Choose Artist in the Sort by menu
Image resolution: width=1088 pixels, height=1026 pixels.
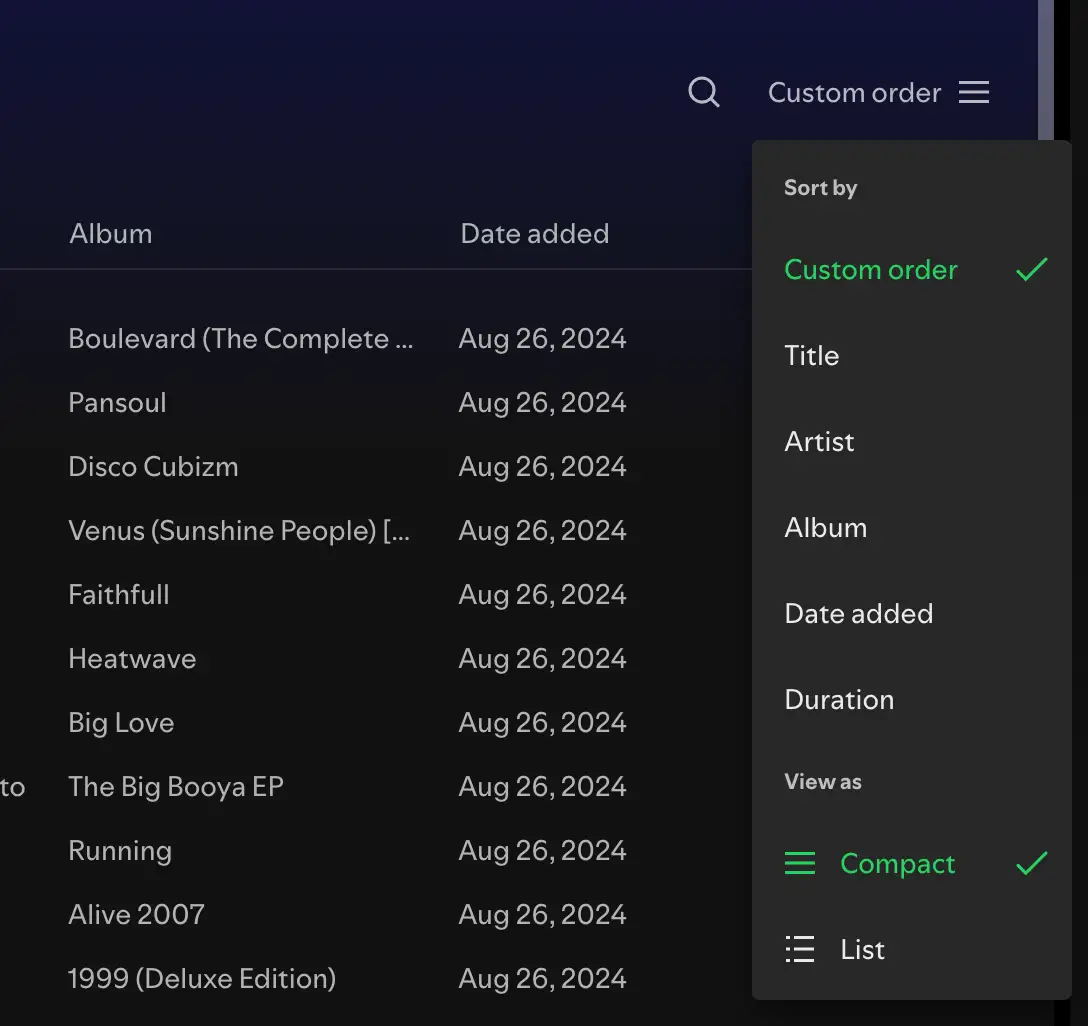tap(819, 441)
